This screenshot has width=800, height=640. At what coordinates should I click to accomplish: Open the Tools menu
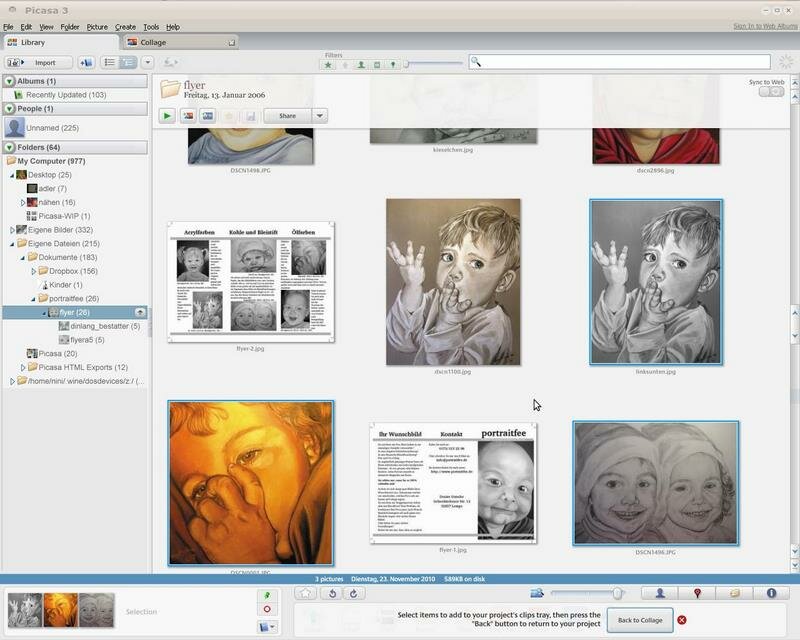[x=151, y=27]
